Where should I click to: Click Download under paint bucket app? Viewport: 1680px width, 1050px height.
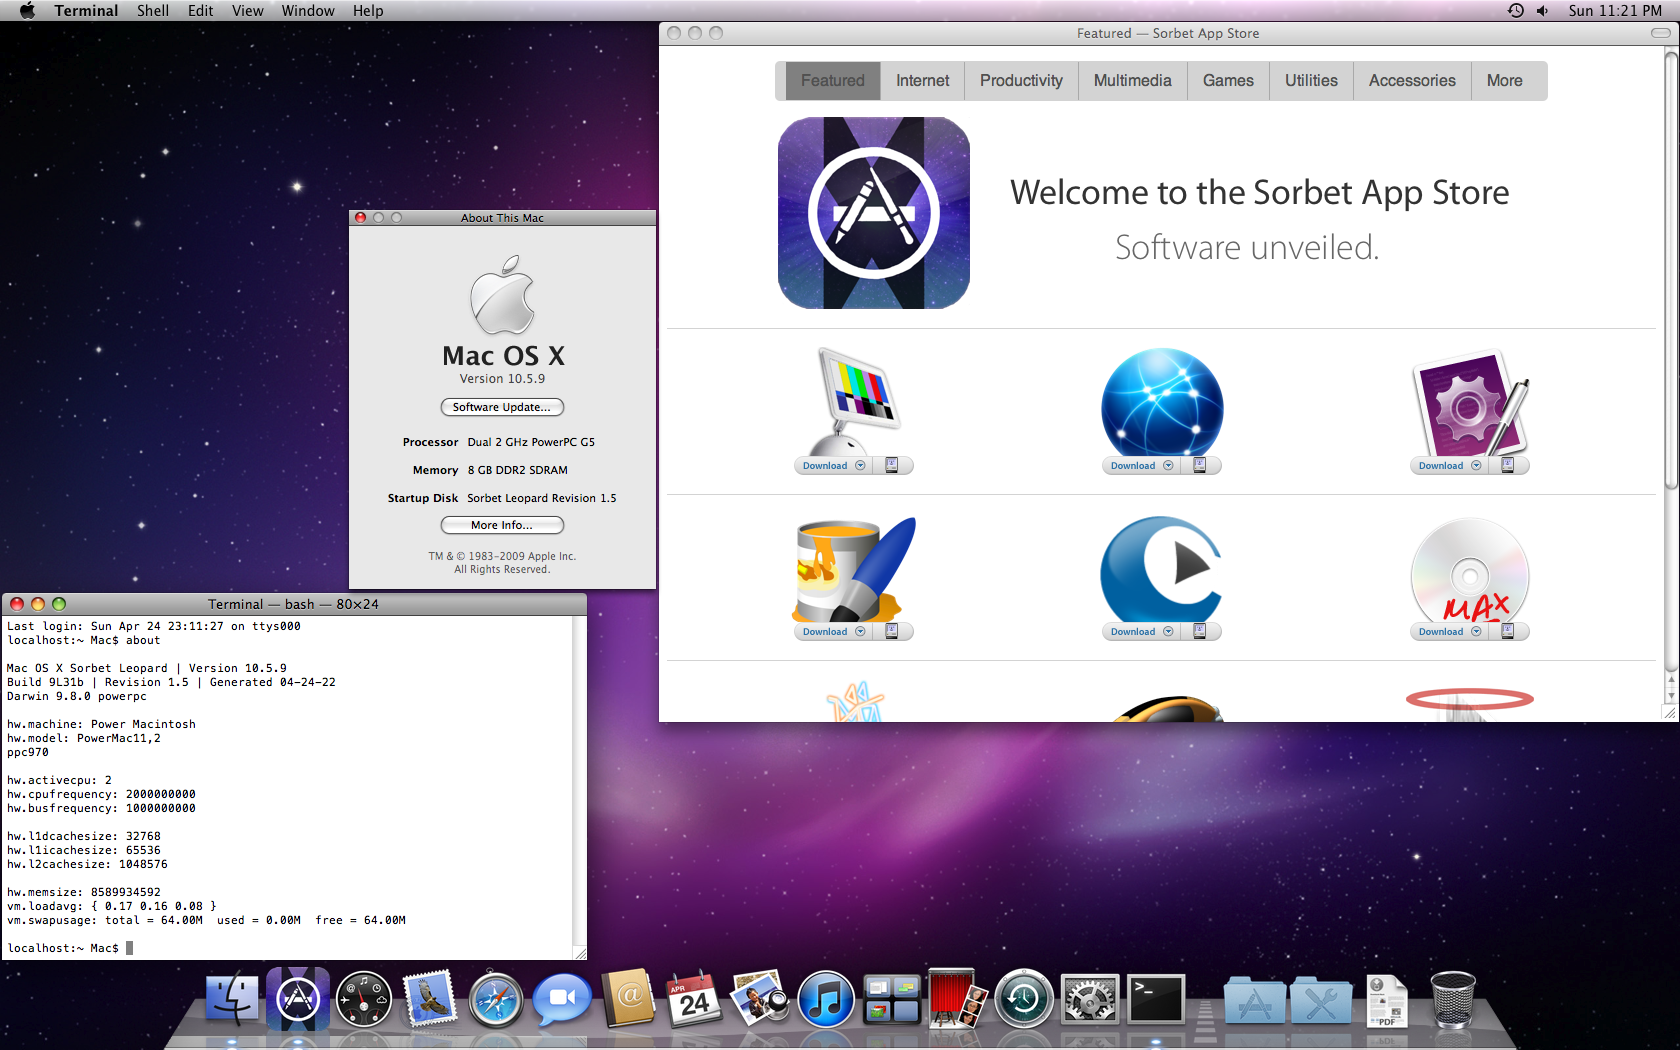pyautogui.click(x=825, y=632)
